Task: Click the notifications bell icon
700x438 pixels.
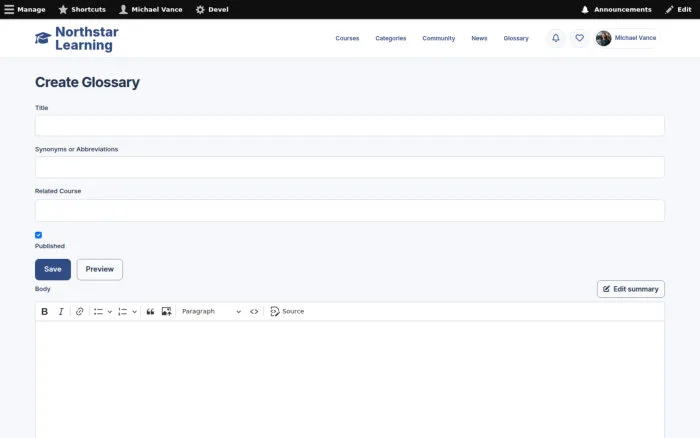Action: 556,38
